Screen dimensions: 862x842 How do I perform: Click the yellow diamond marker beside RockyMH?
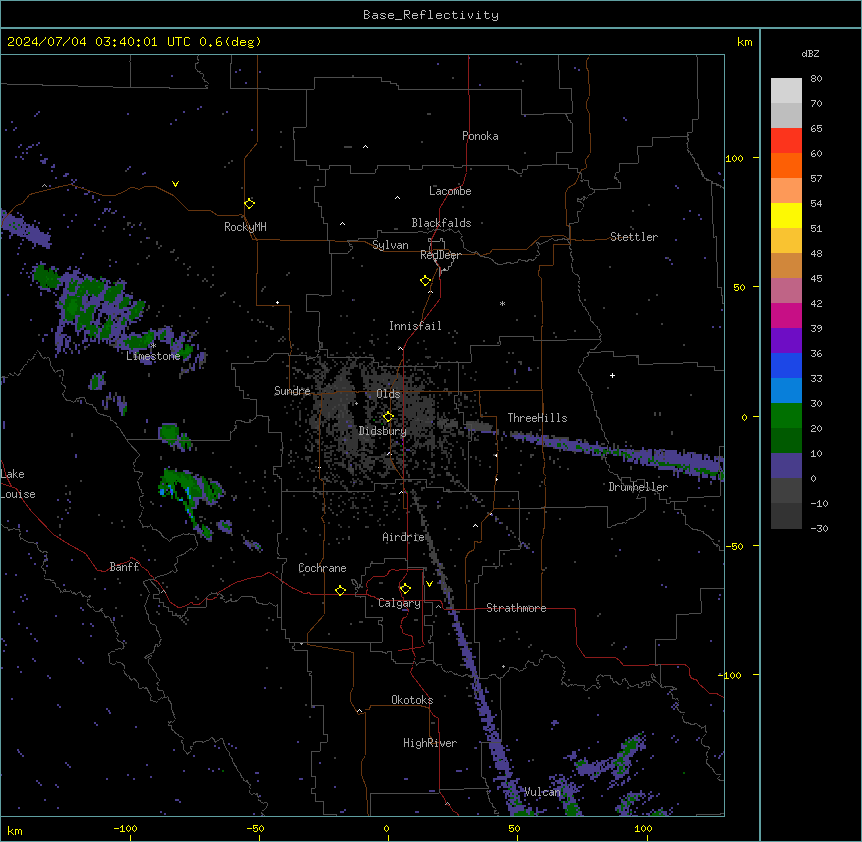tap(250, 203)
